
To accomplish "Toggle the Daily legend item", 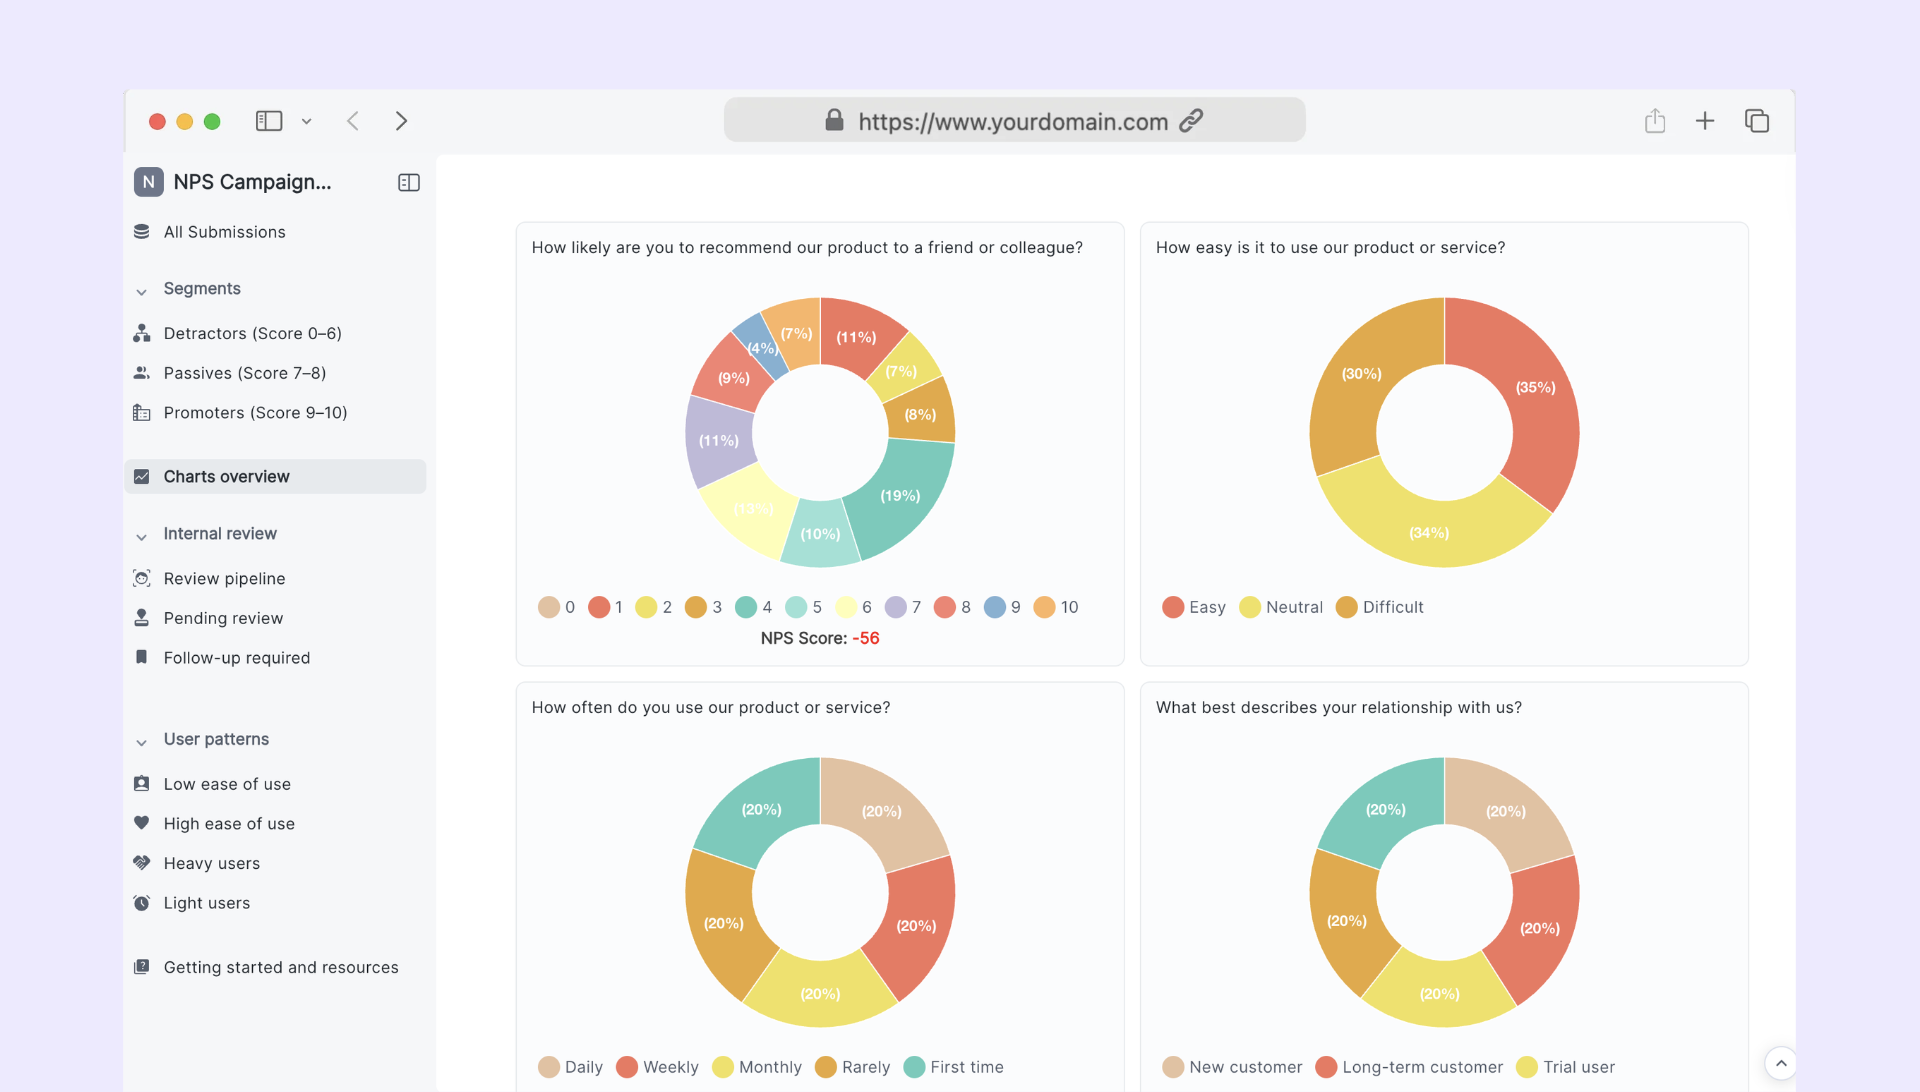I will 570,1067.
